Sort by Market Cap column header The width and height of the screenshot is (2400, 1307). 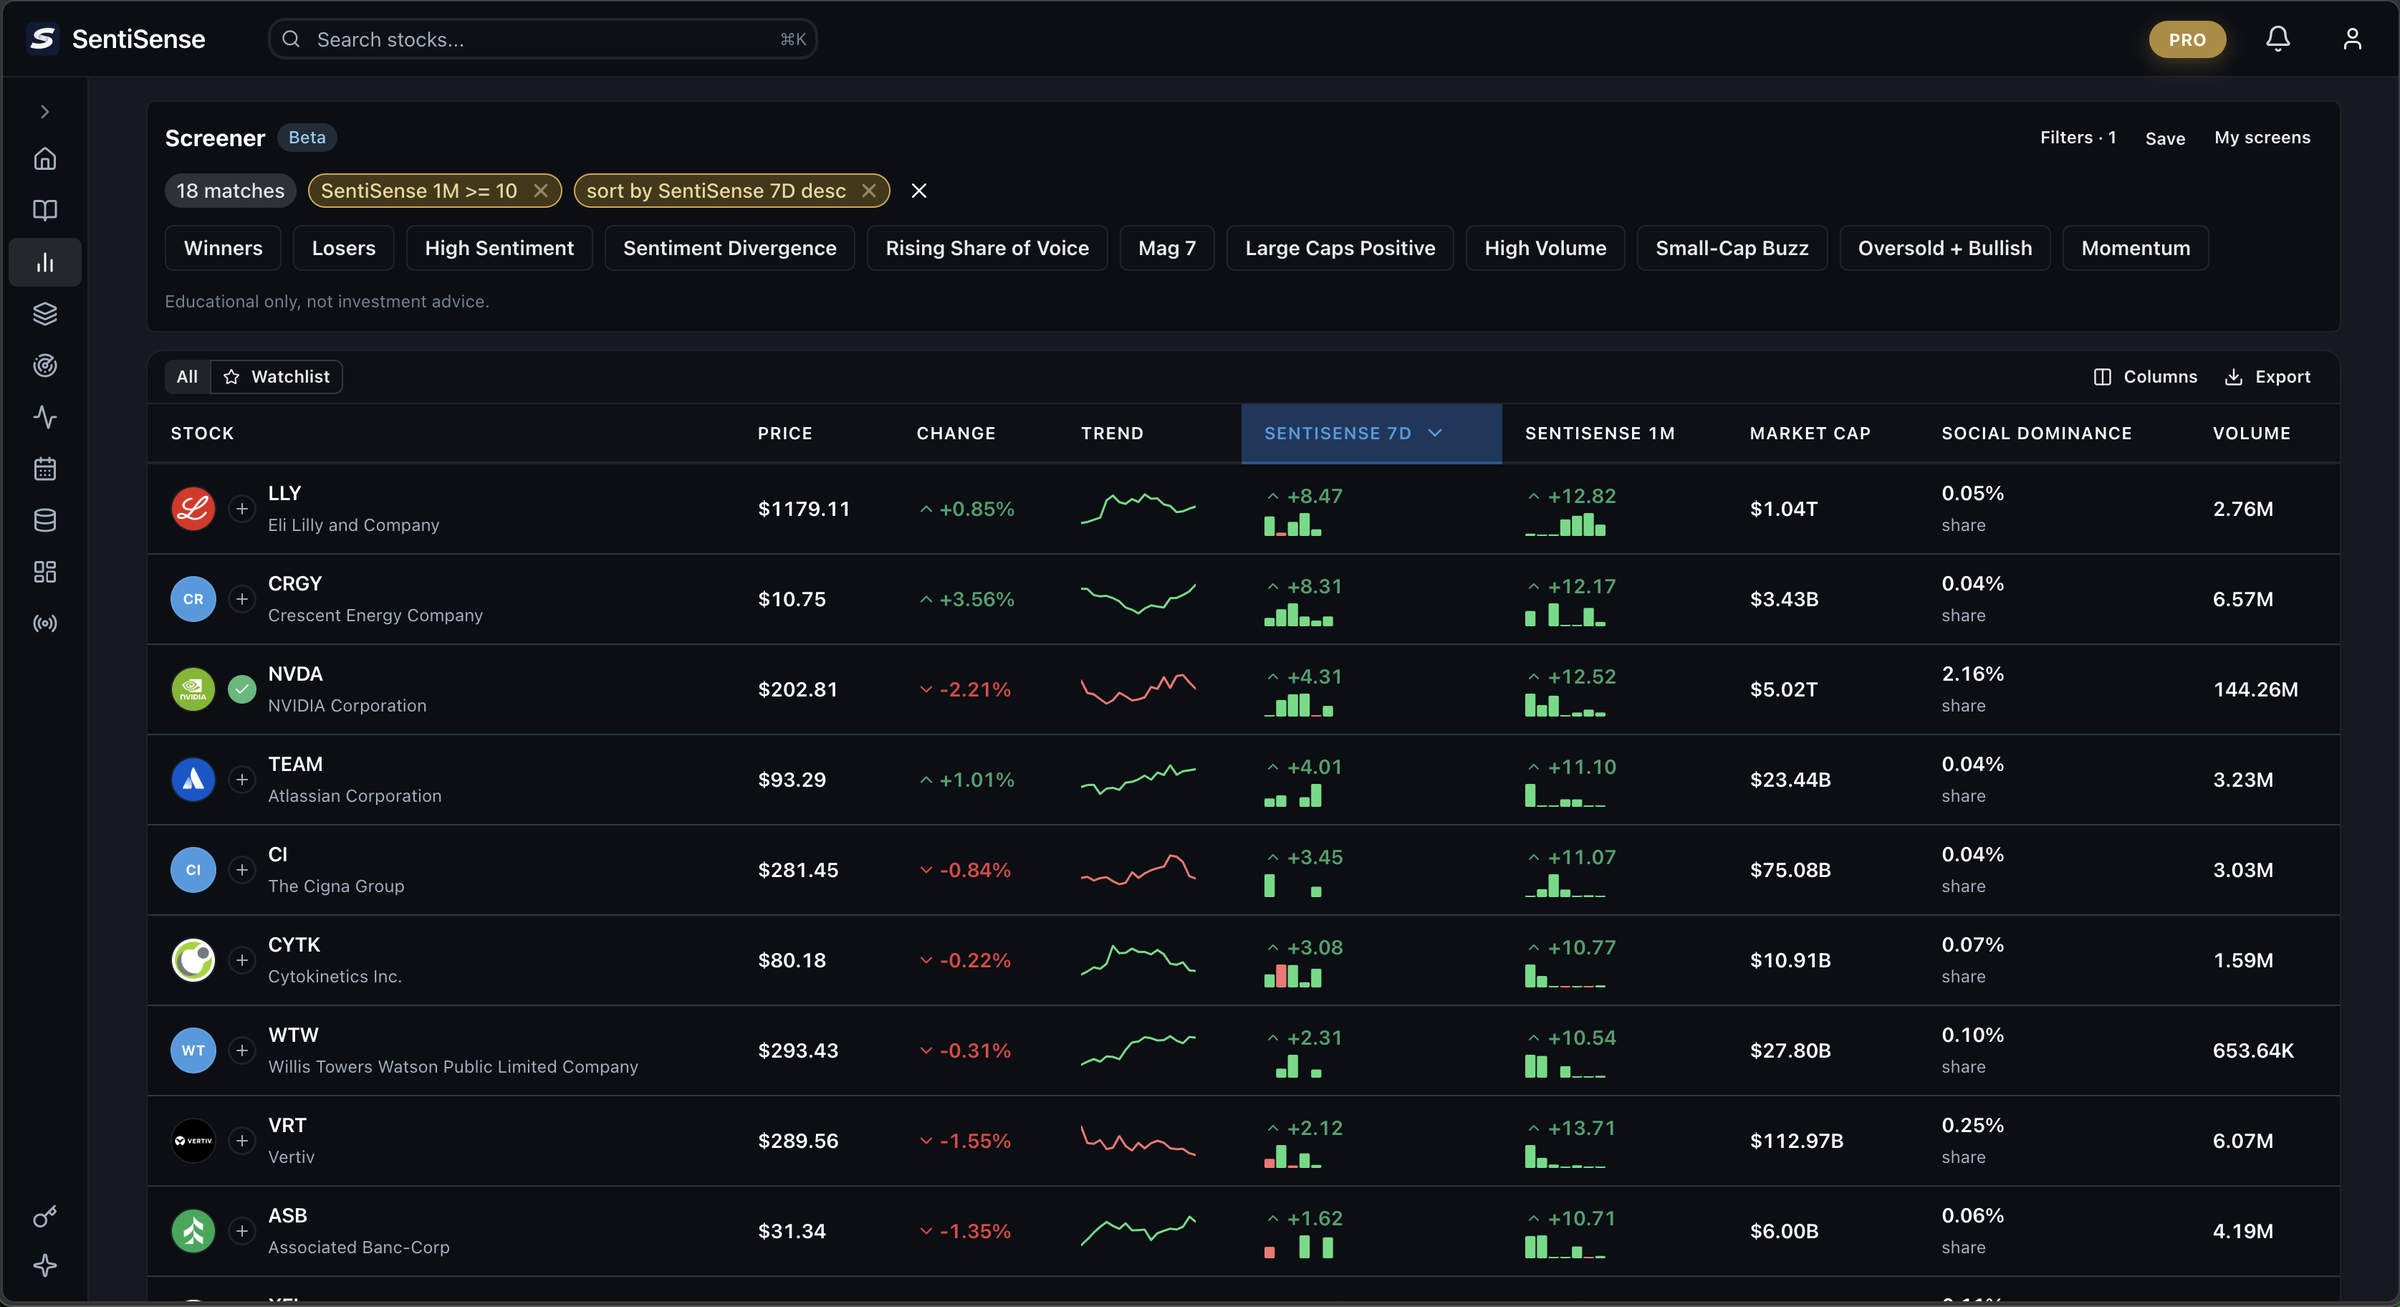pyautogui.click(x=1810, y=434)
